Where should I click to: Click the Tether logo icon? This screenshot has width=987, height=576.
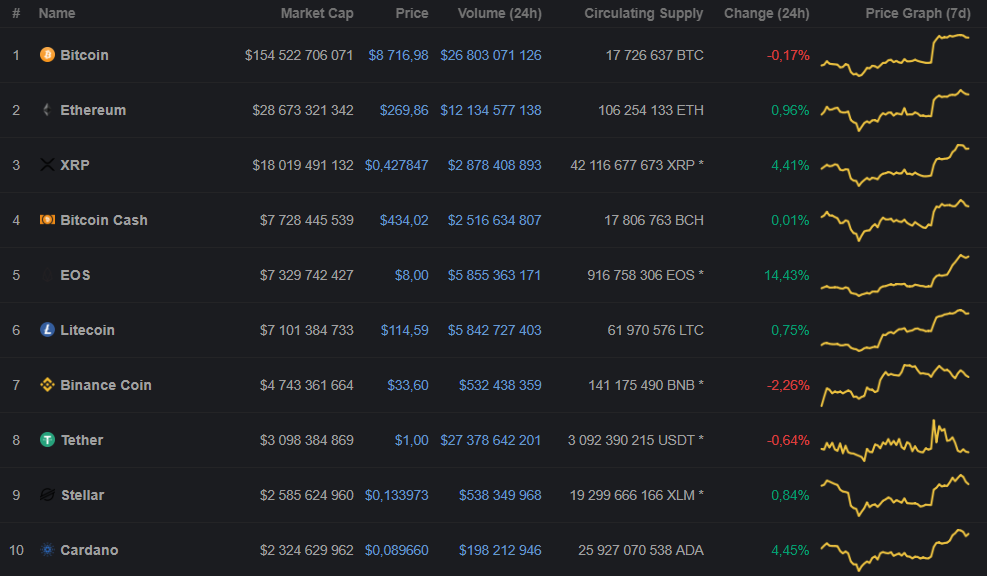[x=47, y=440]
